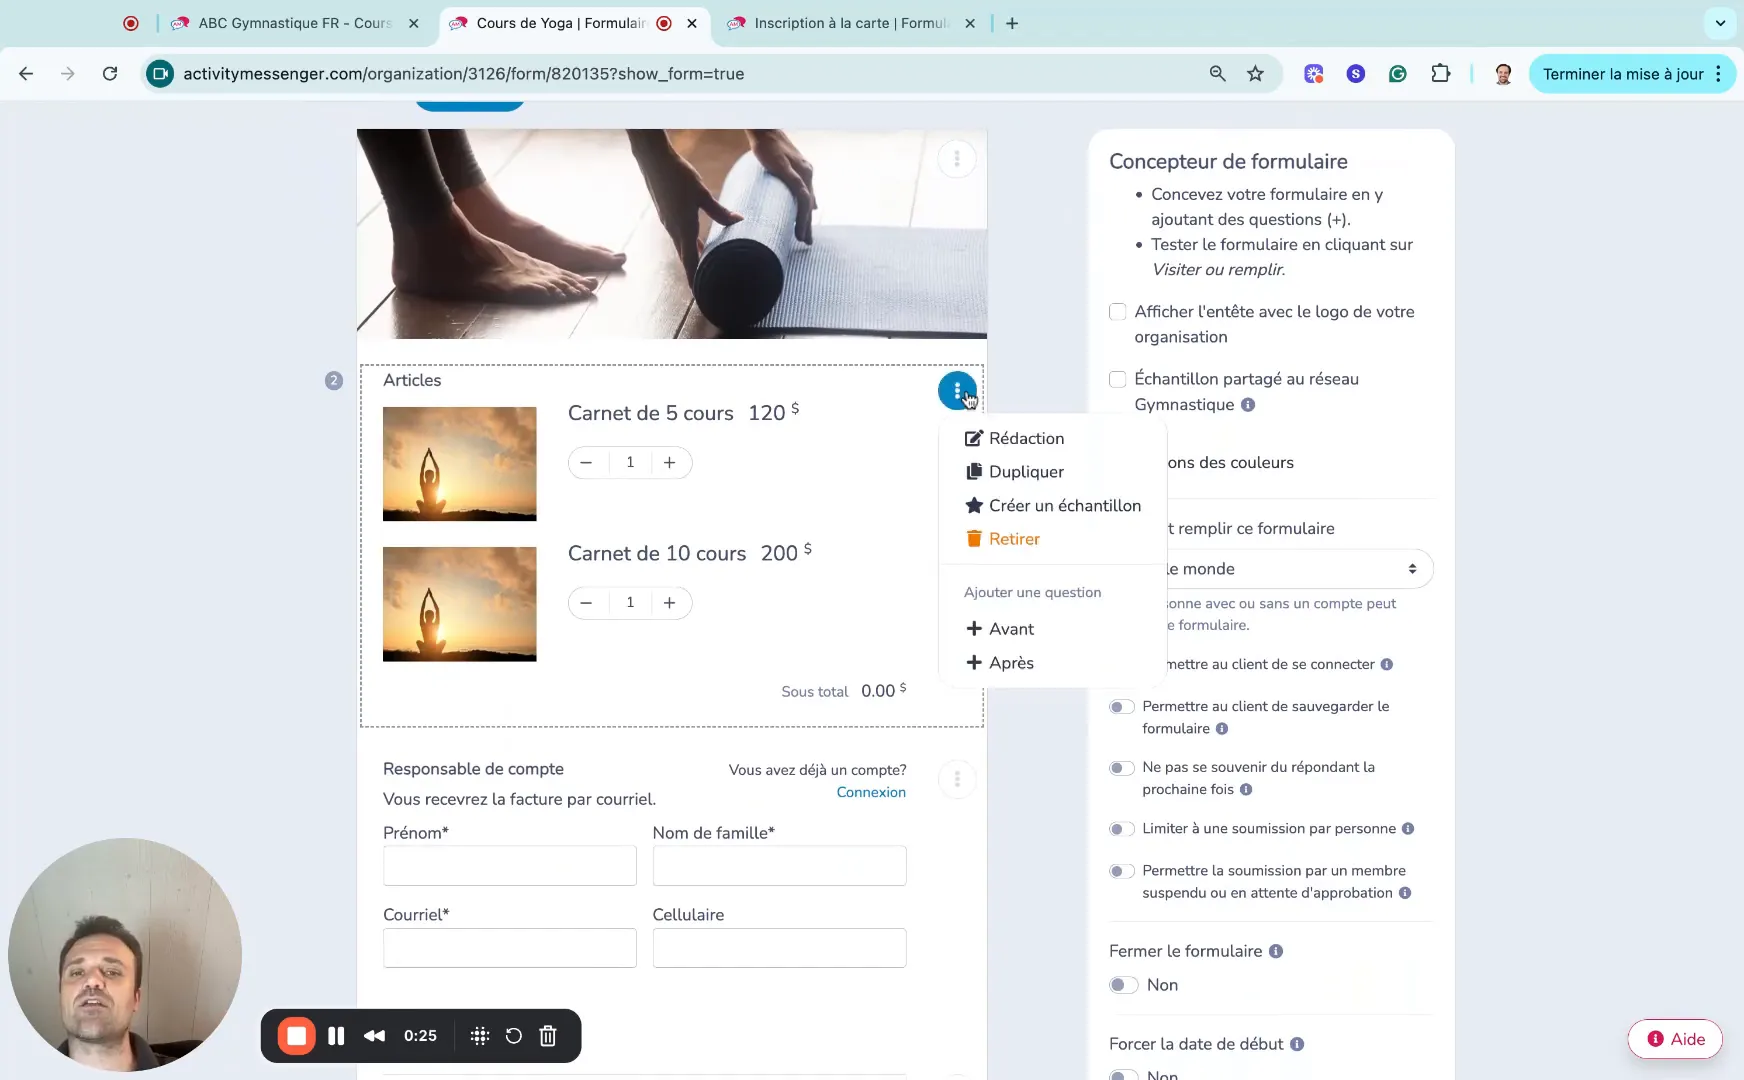Delete the recording using the trash icon

point(547,1036)
